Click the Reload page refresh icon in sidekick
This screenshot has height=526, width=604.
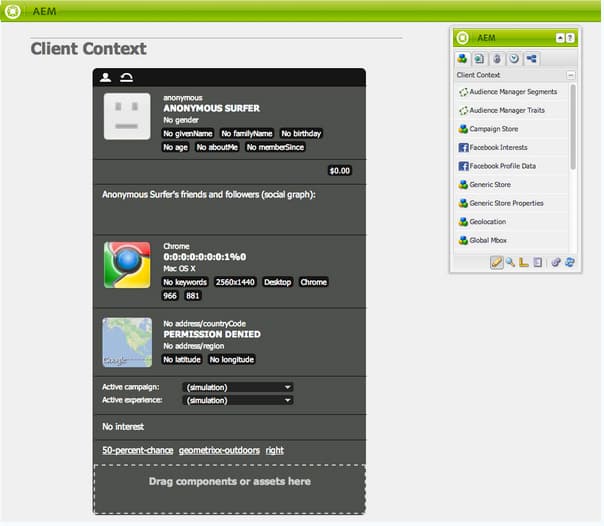569,262
